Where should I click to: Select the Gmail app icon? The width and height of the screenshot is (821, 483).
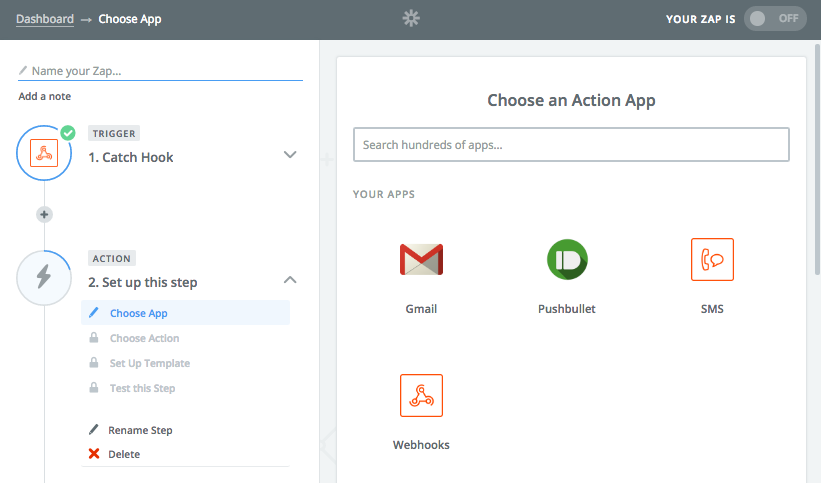tap(421, 259)
